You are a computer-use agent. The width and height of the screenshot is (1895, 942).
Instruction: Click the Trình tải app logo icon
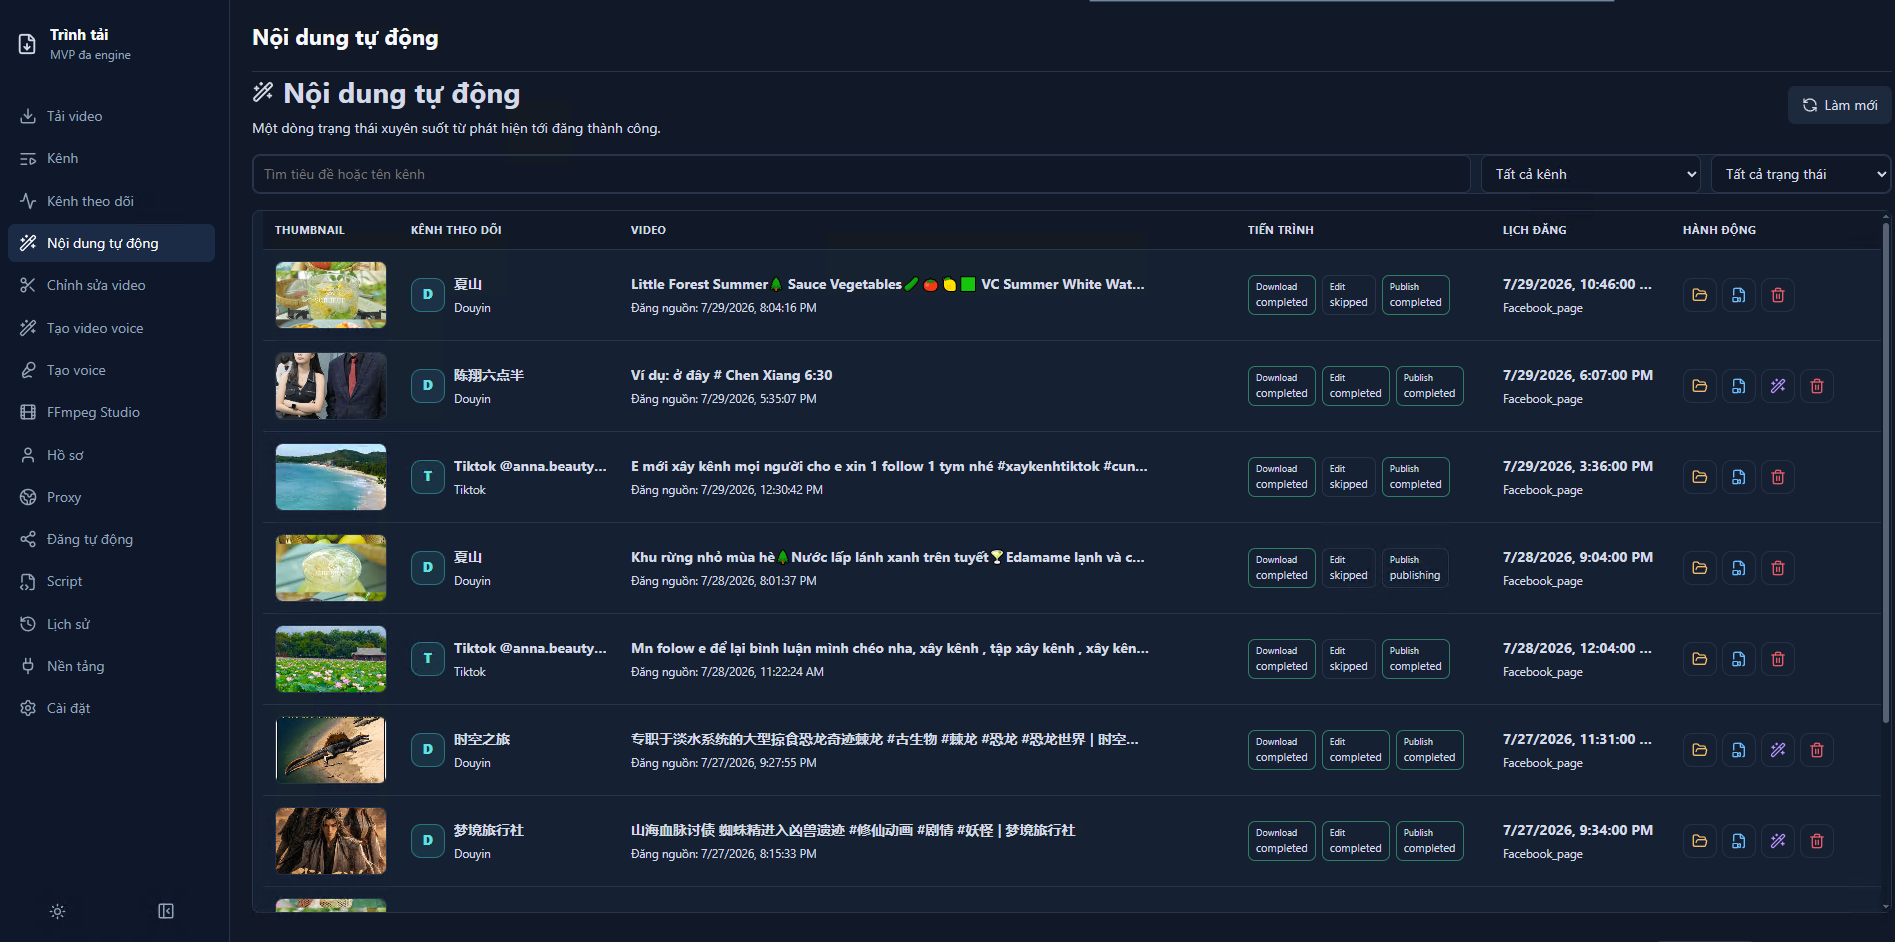tap(27, 44)
